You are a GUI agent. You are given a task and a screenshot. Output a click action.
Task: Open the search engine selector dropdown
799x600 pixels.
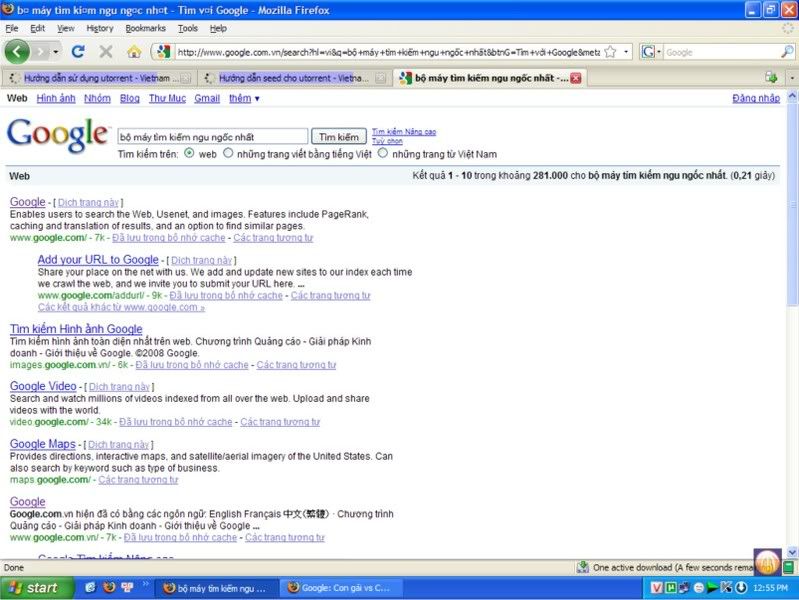pos(651,52)
